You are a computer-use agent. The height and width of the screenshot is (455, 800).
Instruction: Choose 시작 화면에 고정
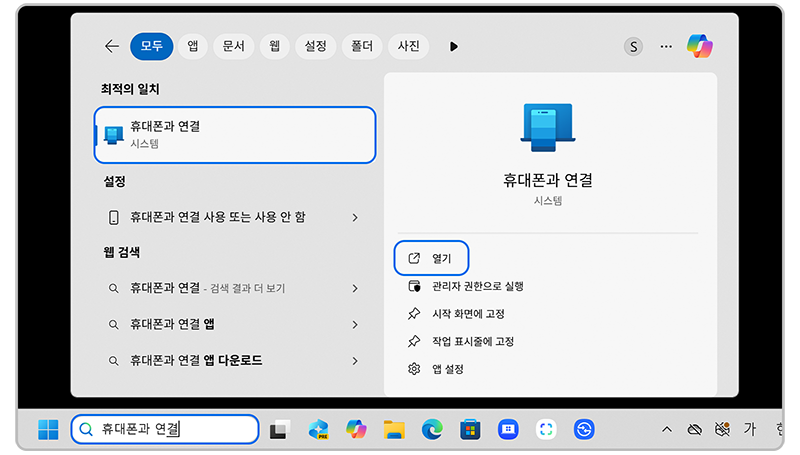point(456,314)
